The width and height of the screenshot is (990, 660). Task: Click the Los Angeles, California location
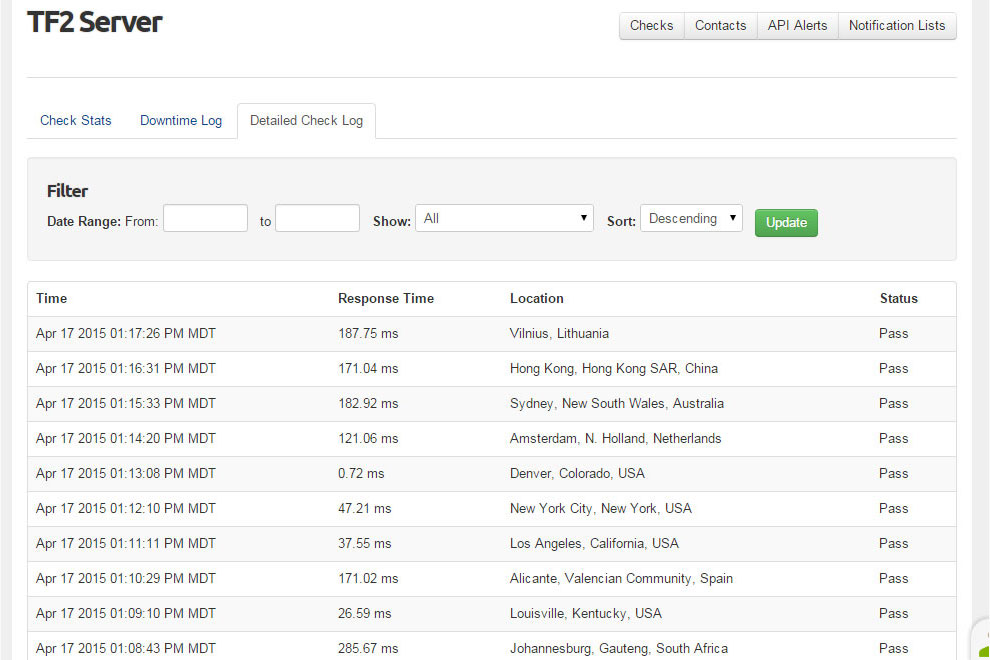click(x=594, y=544)
